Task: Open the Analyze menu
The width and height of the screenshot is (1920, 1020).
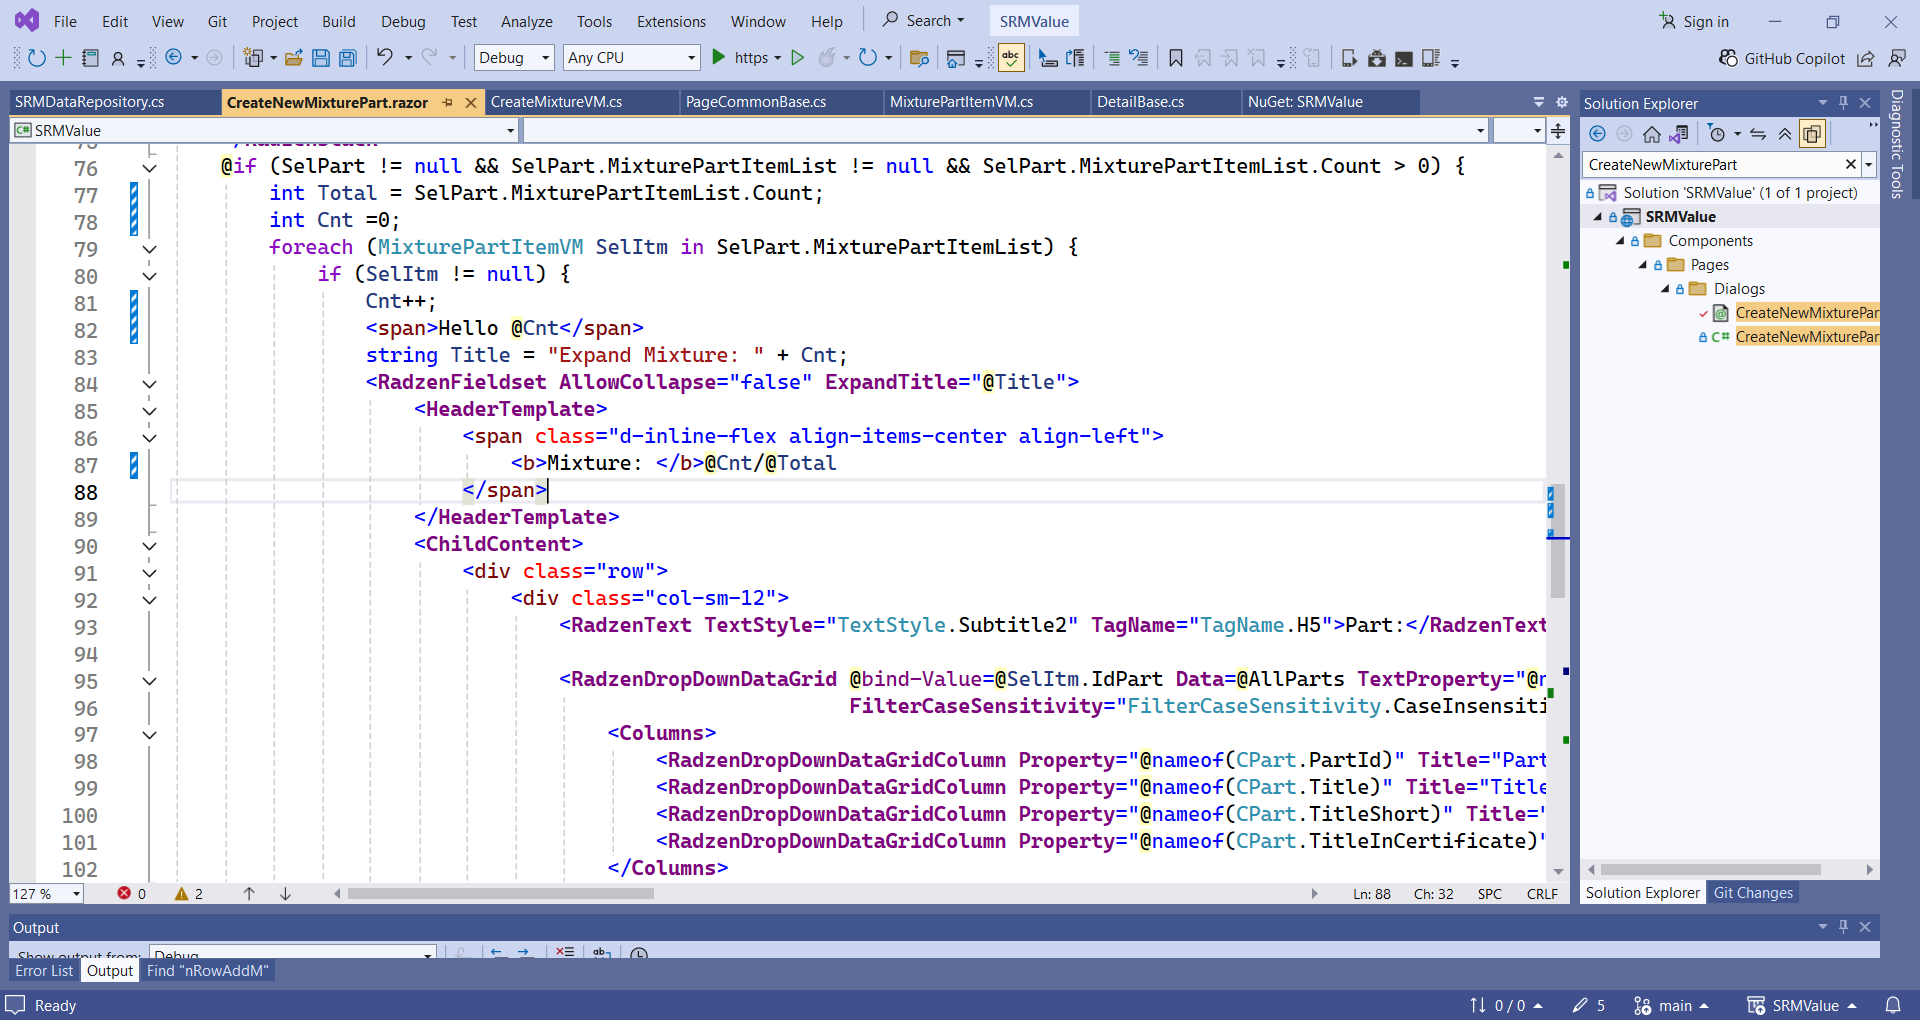Action: point(526,21)
